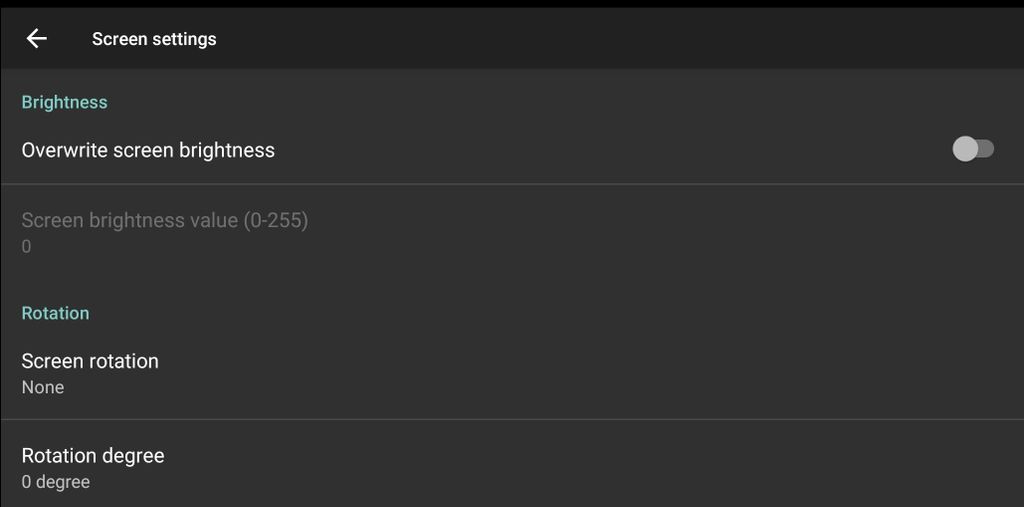Go back using the arrow icon

[37, 39]
